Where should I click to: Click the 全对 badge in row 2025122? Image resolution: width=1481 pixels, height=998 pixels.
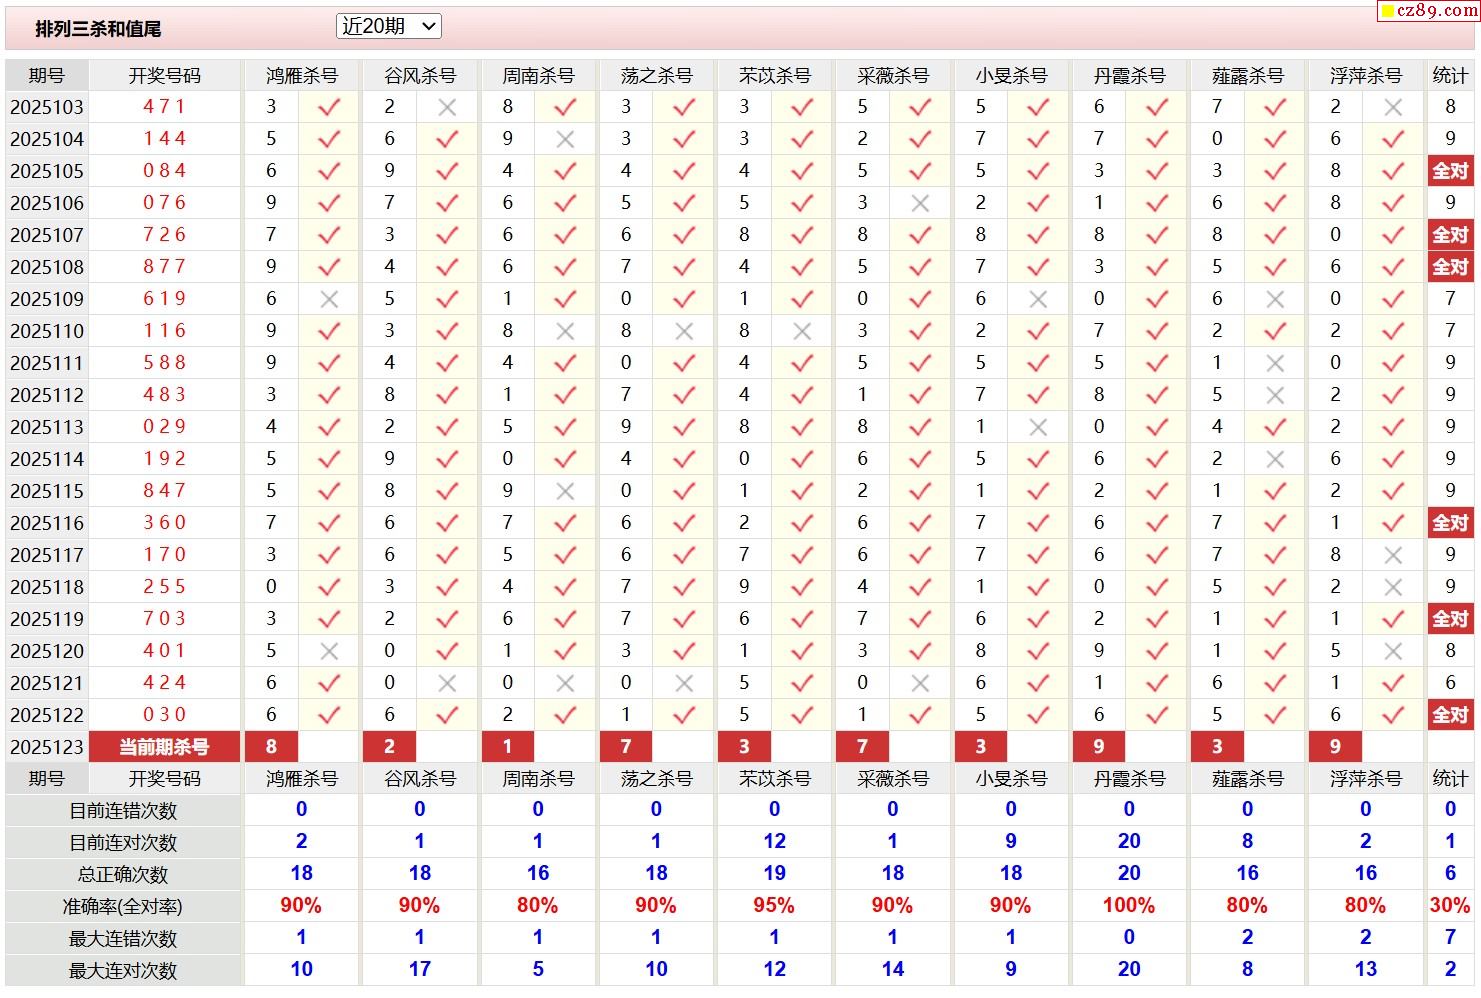(x=1450, y=715)
